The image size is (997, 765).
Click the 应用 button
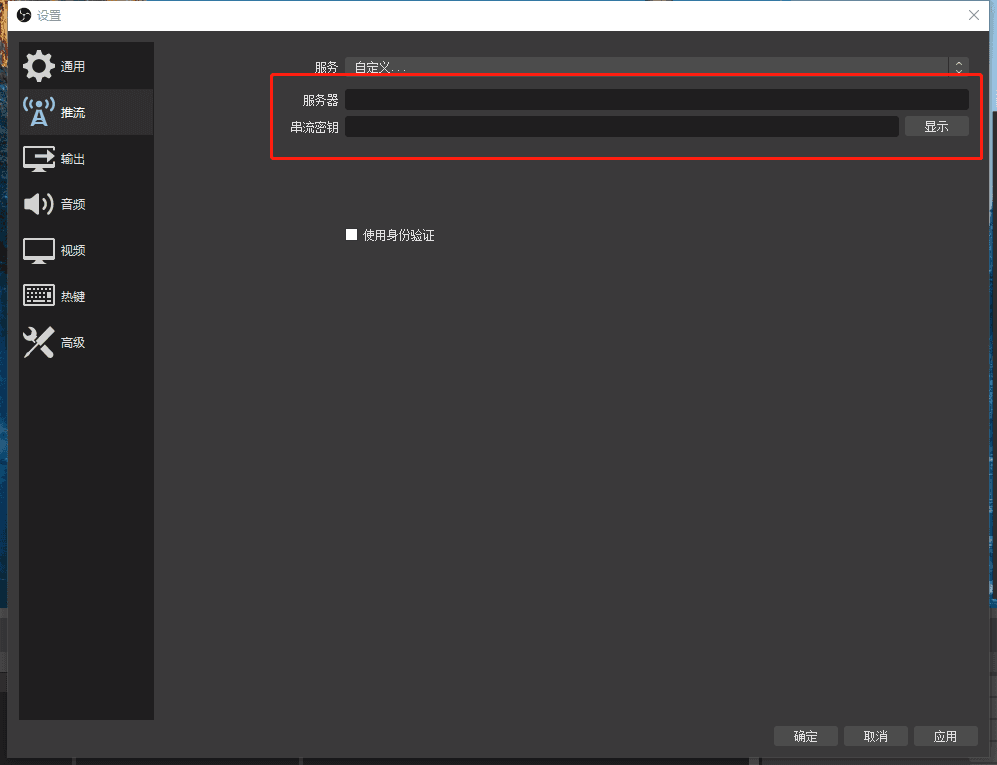coord(945,736)
